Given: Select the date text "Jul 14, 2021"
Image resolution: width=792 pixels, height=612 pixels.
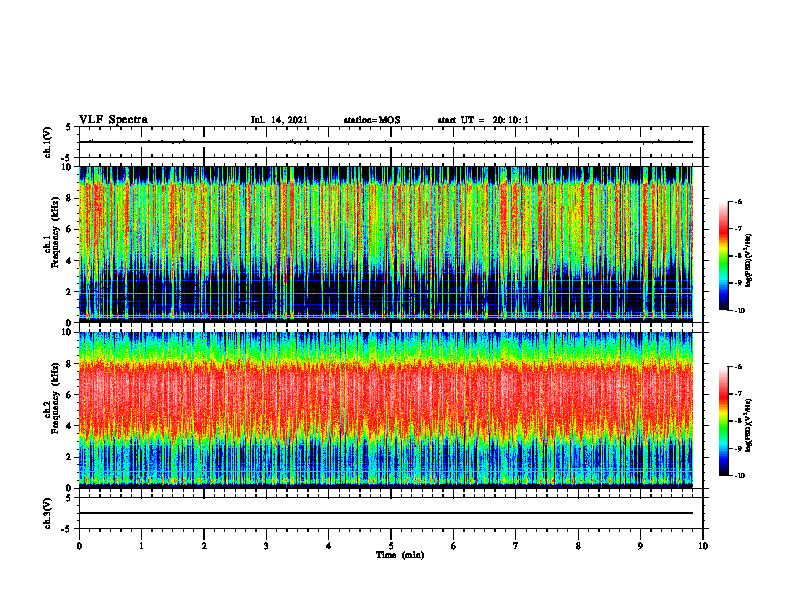Looking at the screenshot, I should (x=279, y=120).
